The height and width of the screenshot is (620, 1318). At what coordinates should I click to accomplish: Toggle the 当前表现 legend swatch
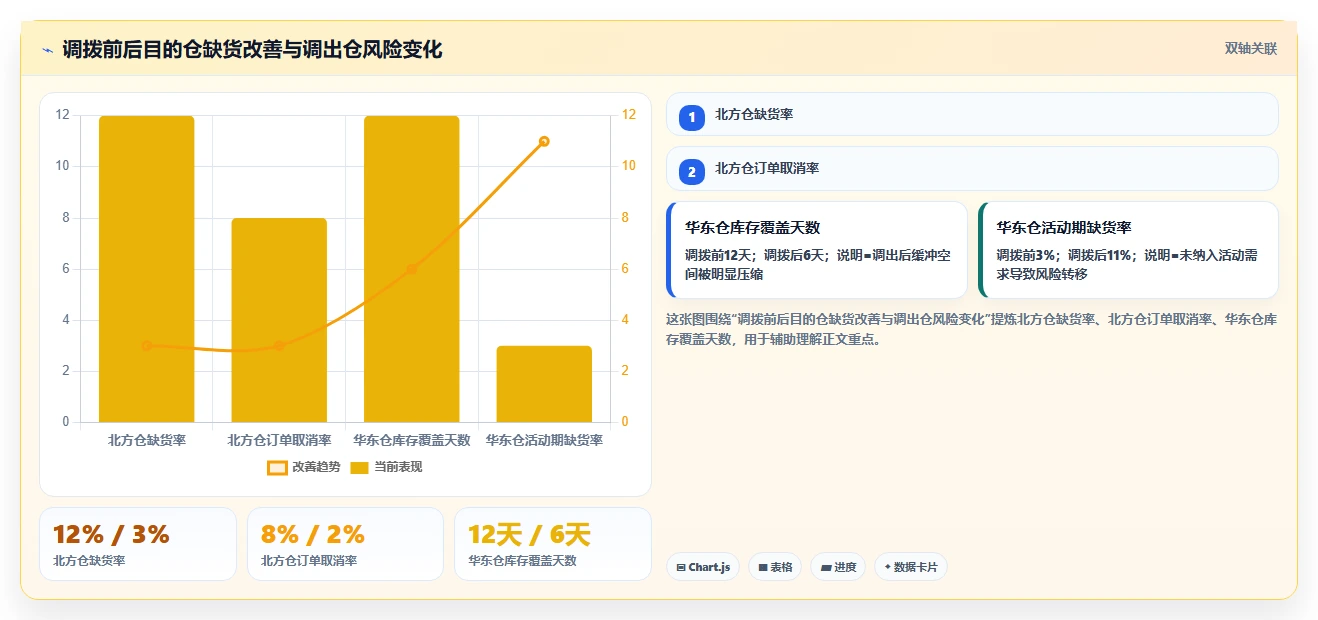pyautogui.click(x=359, y=467)
